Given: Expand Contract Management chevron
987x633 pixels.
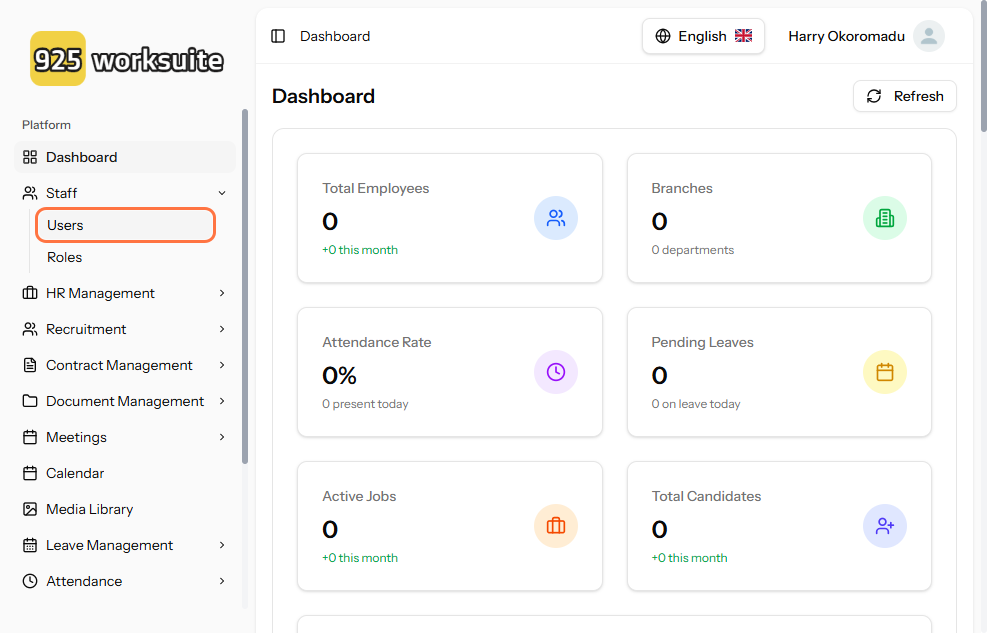Looking at the screenshot, I should 222,365.
